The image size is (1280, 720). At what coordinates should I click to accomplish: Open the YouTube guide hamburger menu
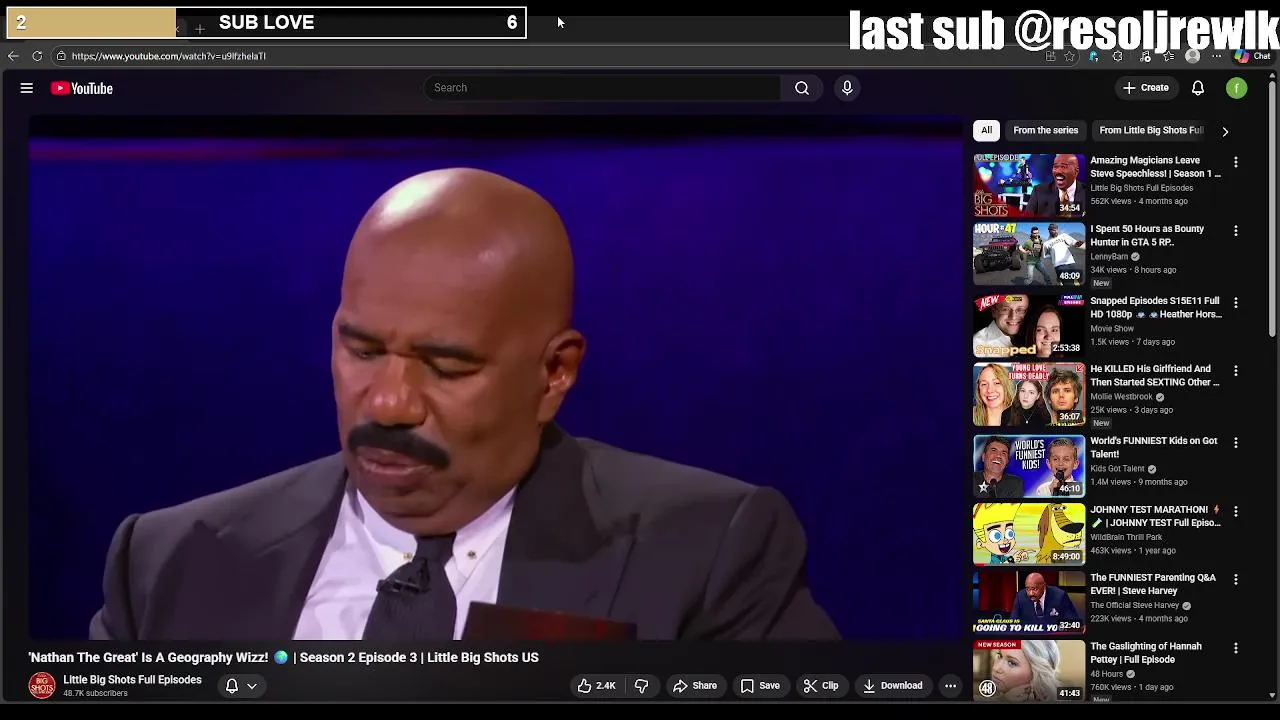click(27, 88)
